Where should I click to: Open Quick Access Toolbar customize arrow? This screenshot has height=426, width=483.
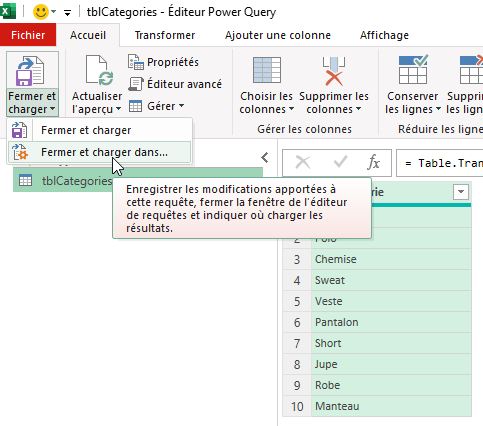pyautogui.click(x=67, y=13)
